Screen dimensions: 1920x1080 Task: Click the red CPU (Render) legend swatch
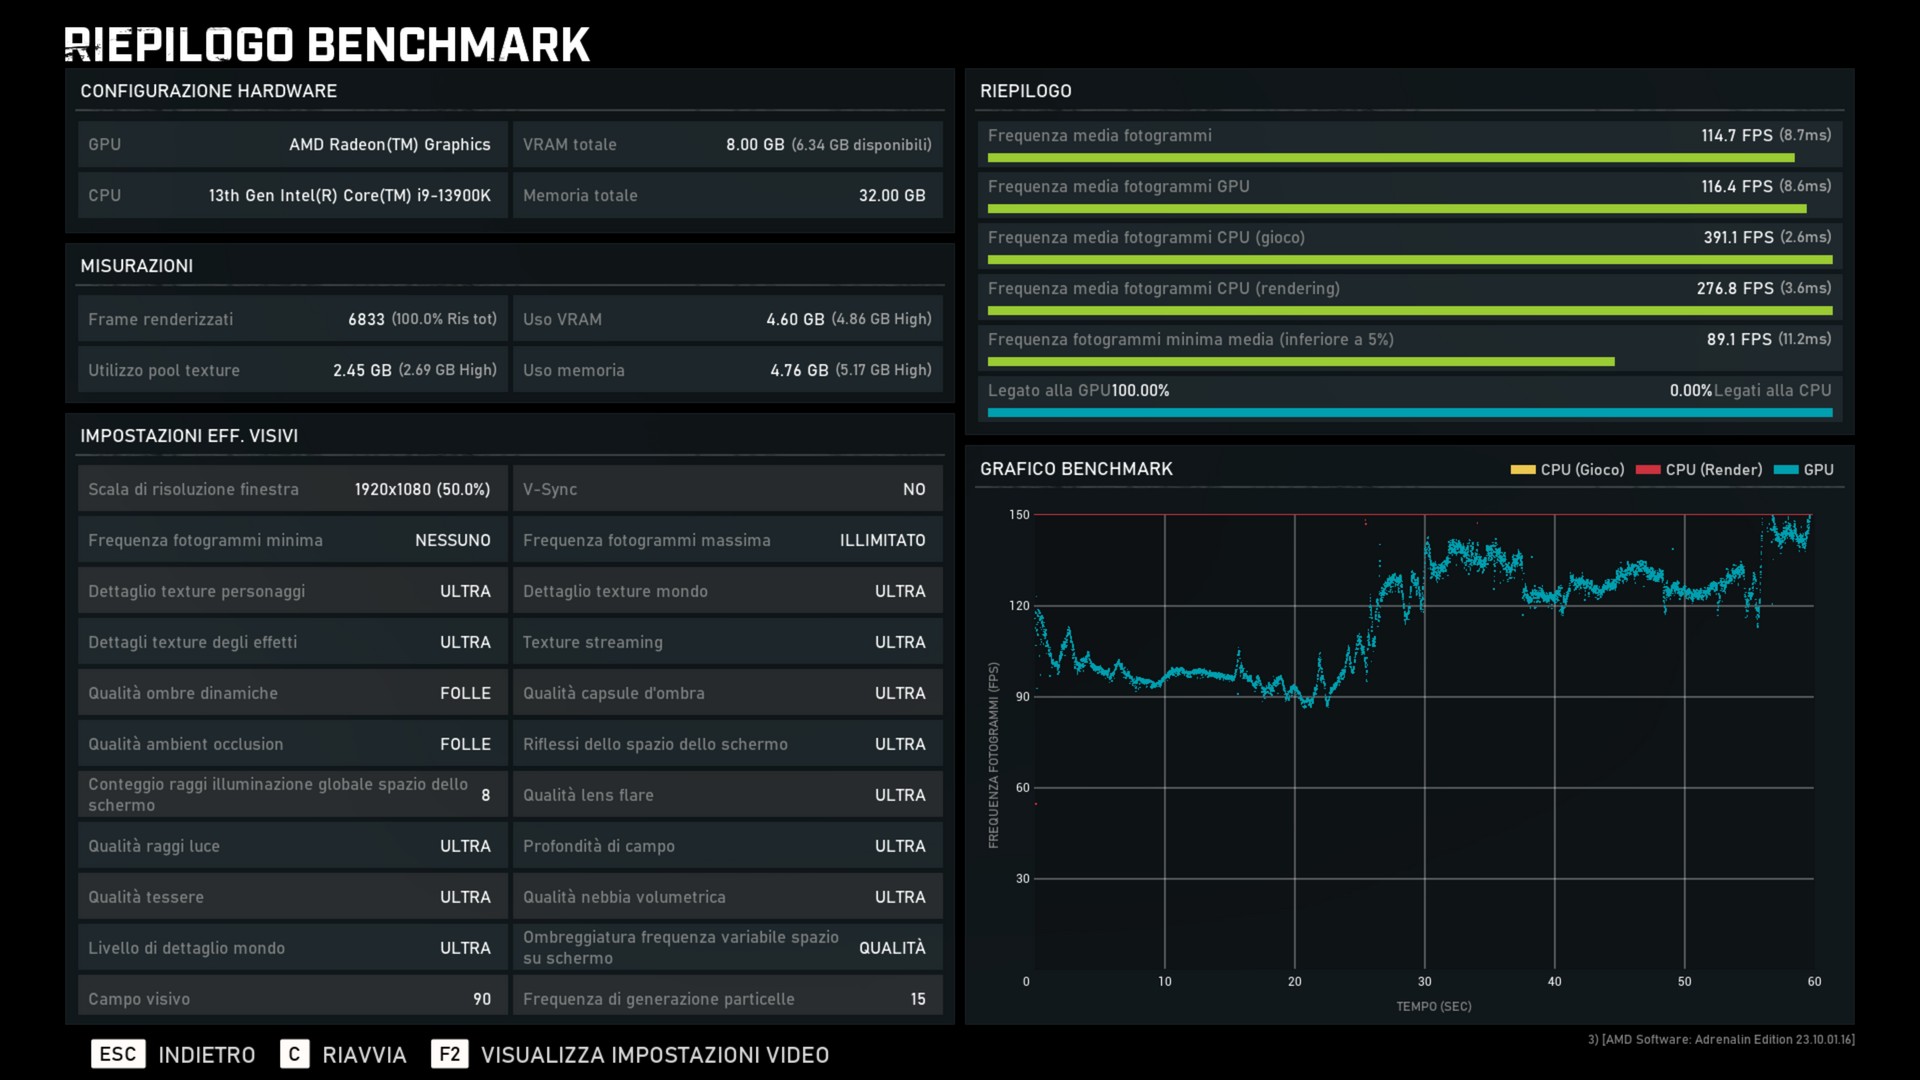coord(1647,470)
